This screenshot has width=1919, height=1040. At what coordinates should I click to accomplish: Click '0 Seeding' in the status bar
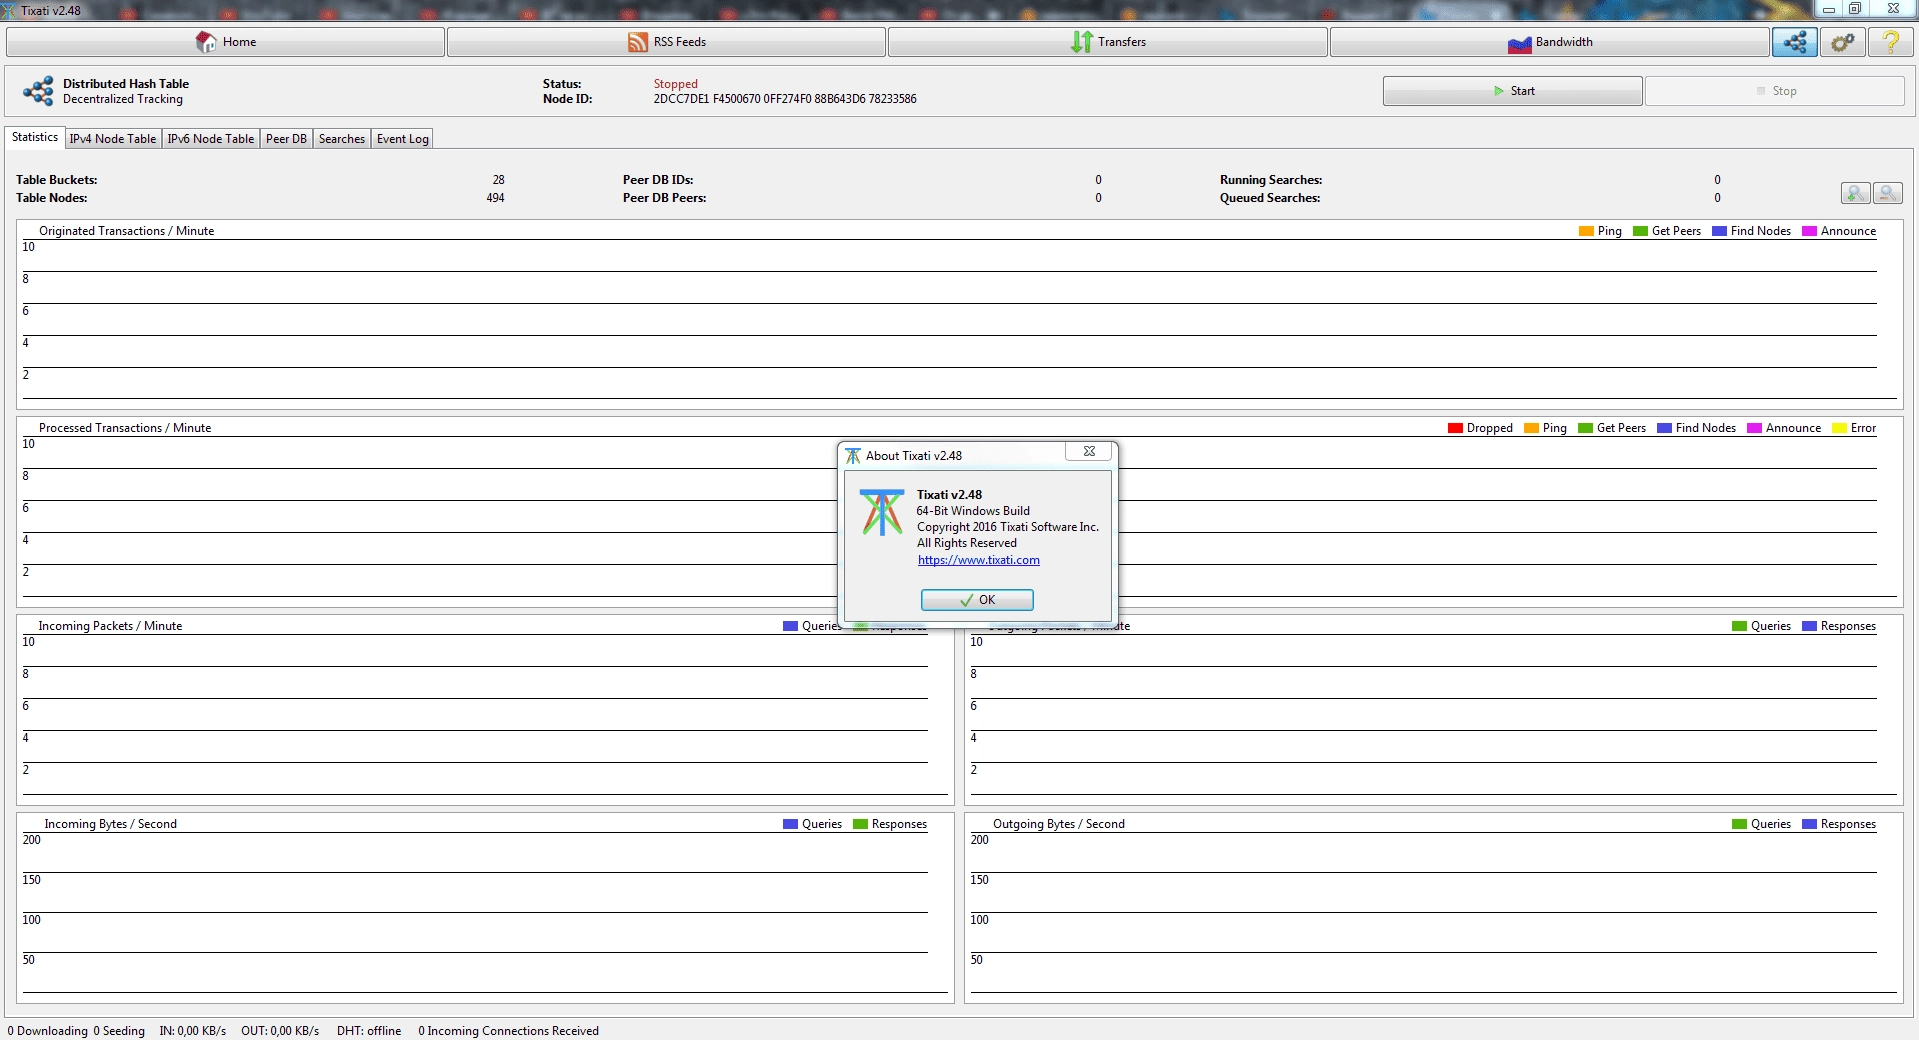(119, 1031)
